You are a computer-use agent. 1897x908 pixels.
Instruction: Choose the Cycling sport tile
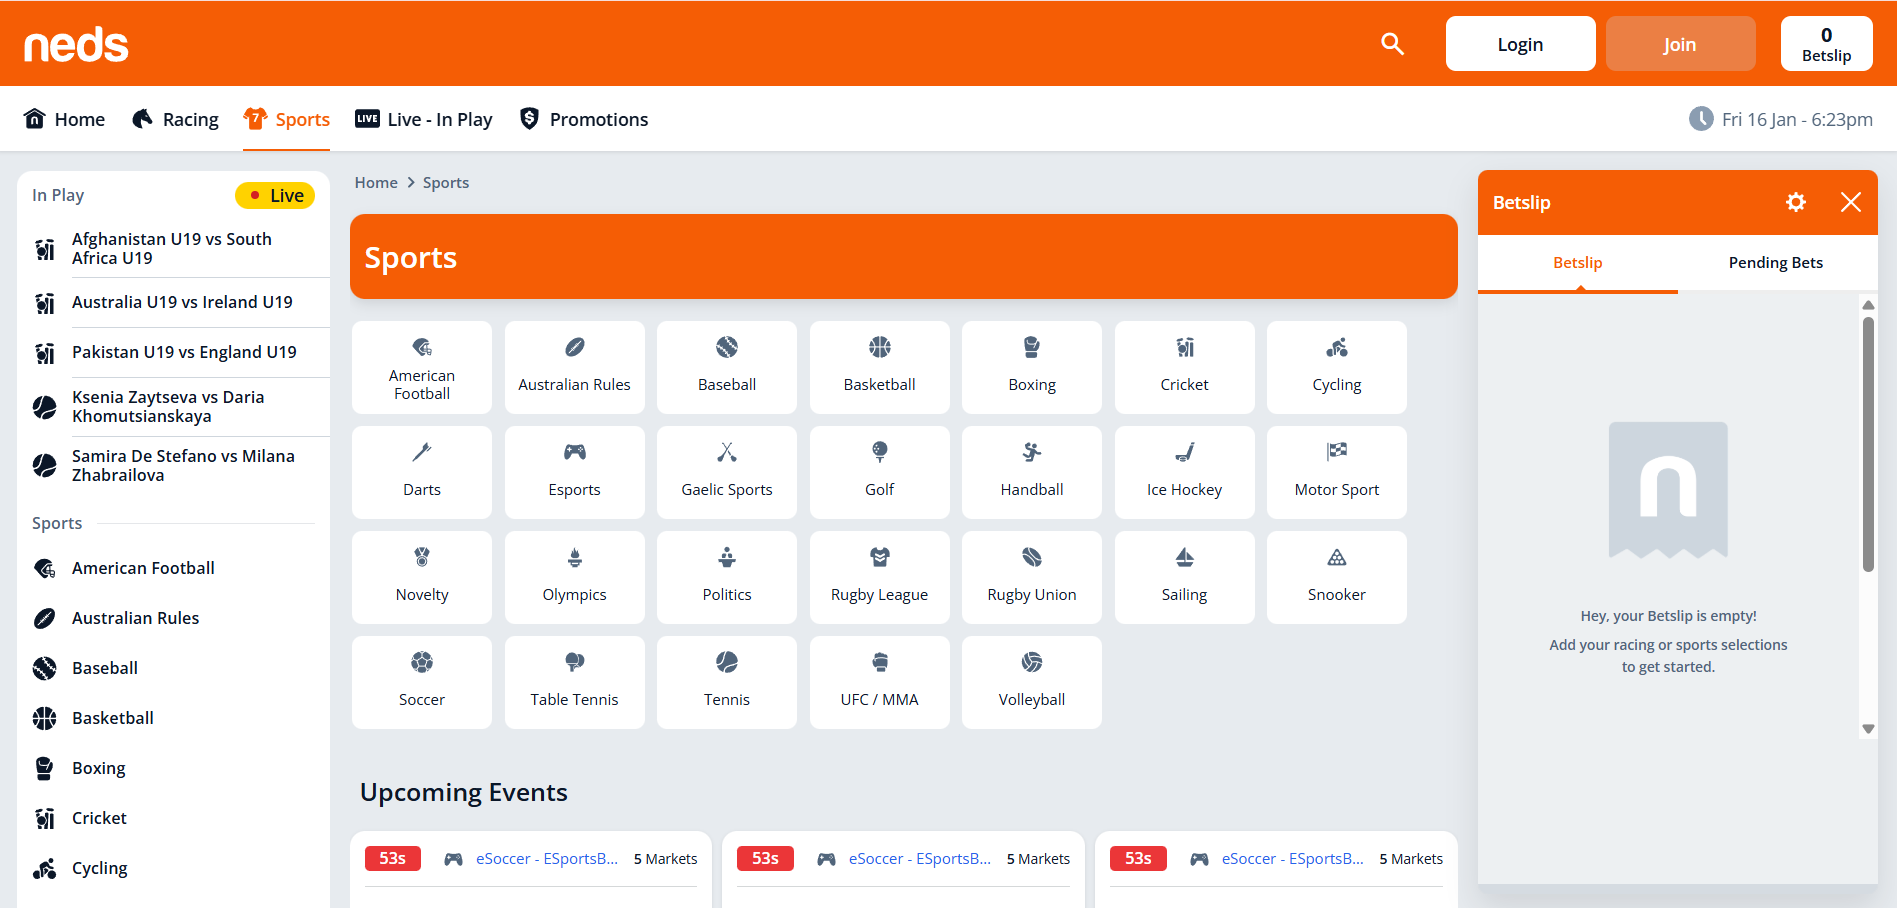1337,367
